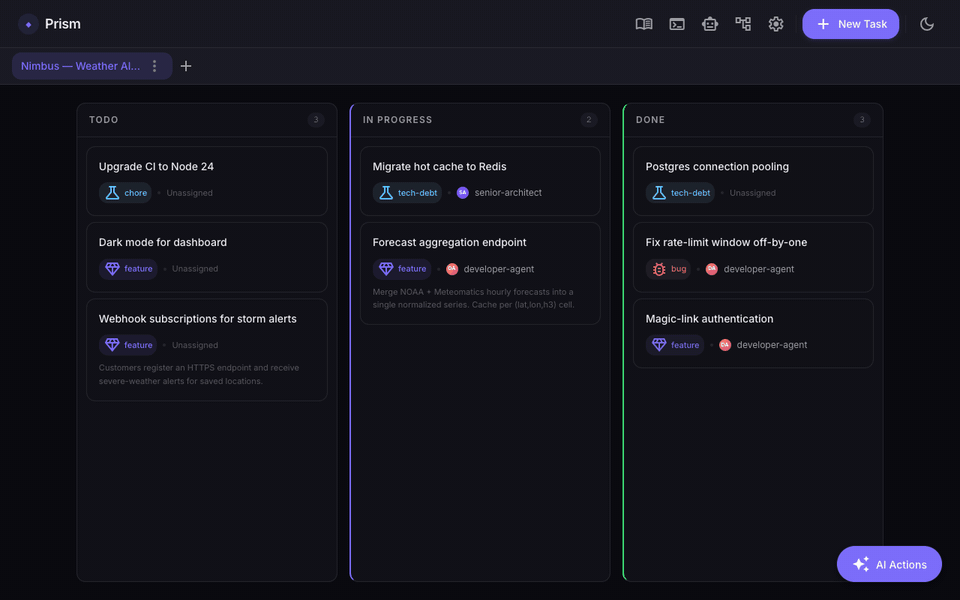
Task: Open the documentation book icon
Action: click(x=643, y=24)
